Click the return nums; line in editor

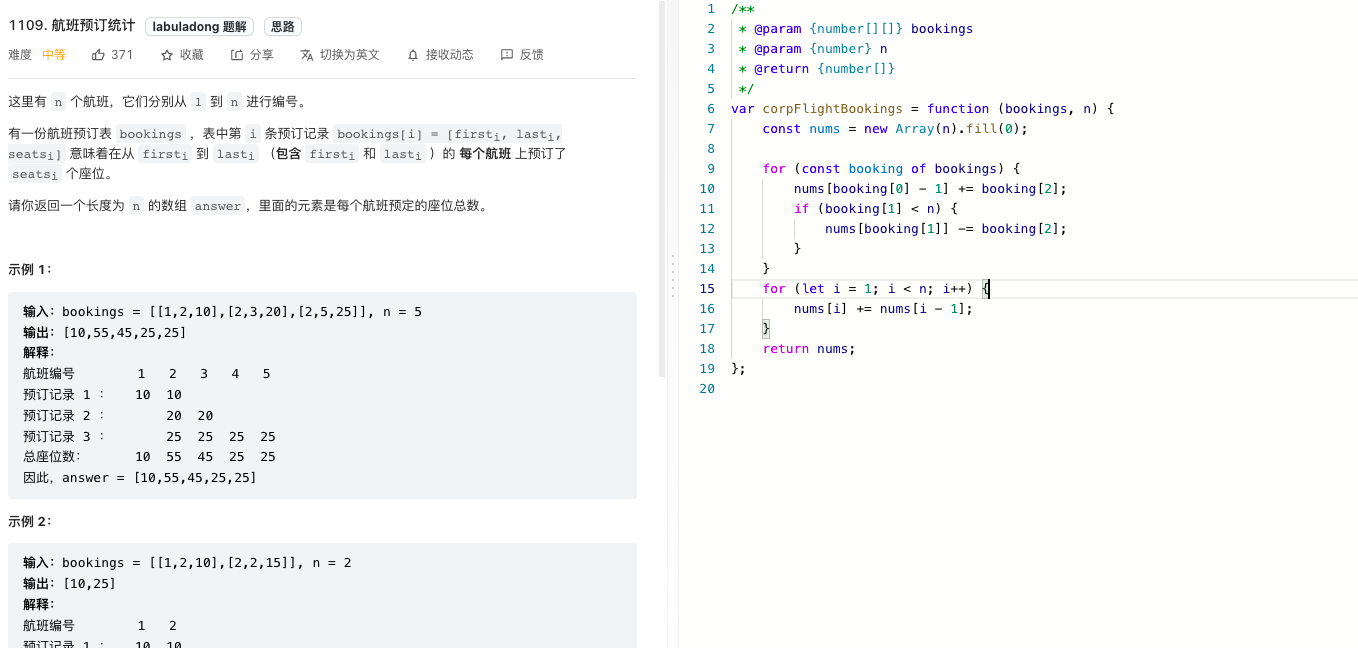click(x=809, y=349)
